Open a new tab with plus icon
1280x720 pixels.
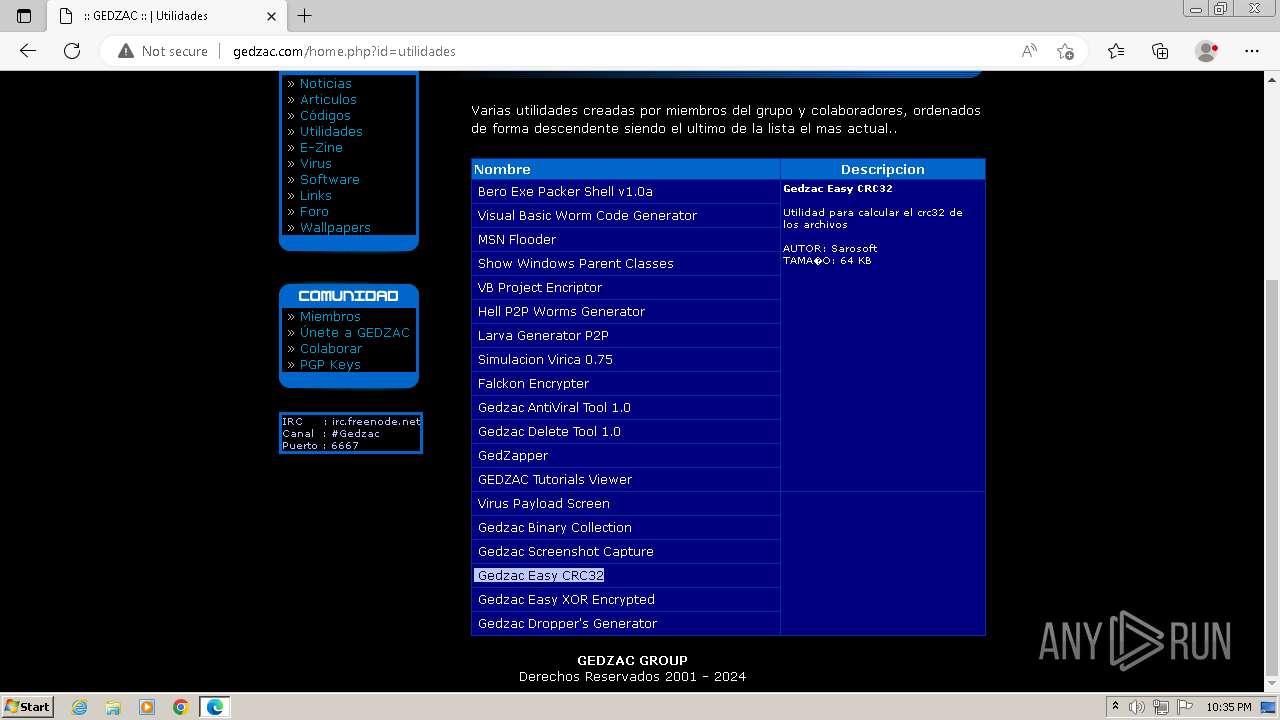305,16
